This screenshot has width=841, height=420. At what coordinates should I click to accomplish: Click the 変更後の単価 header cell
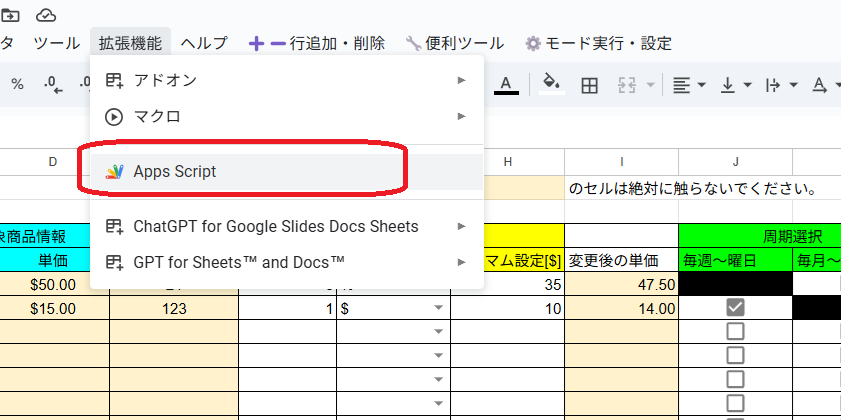[x=622, y=261]
